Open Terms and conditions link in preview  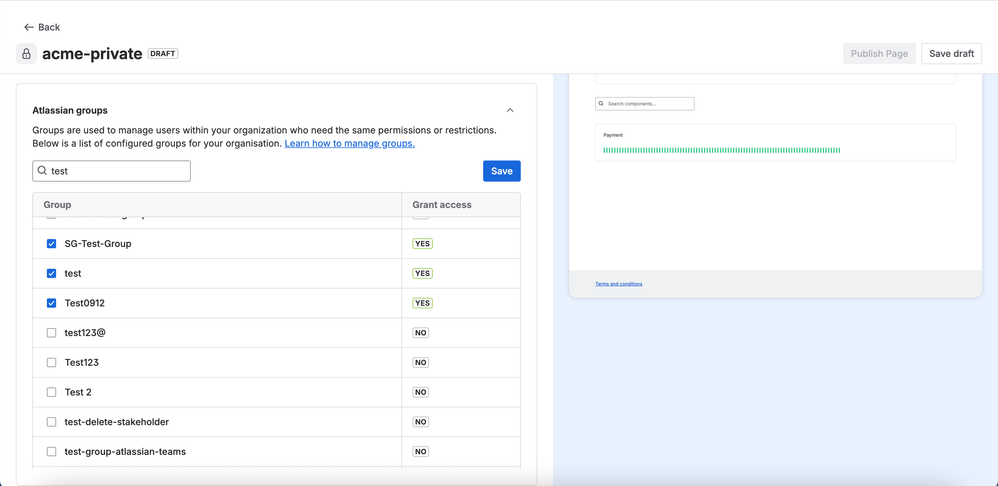pos(619,284)
